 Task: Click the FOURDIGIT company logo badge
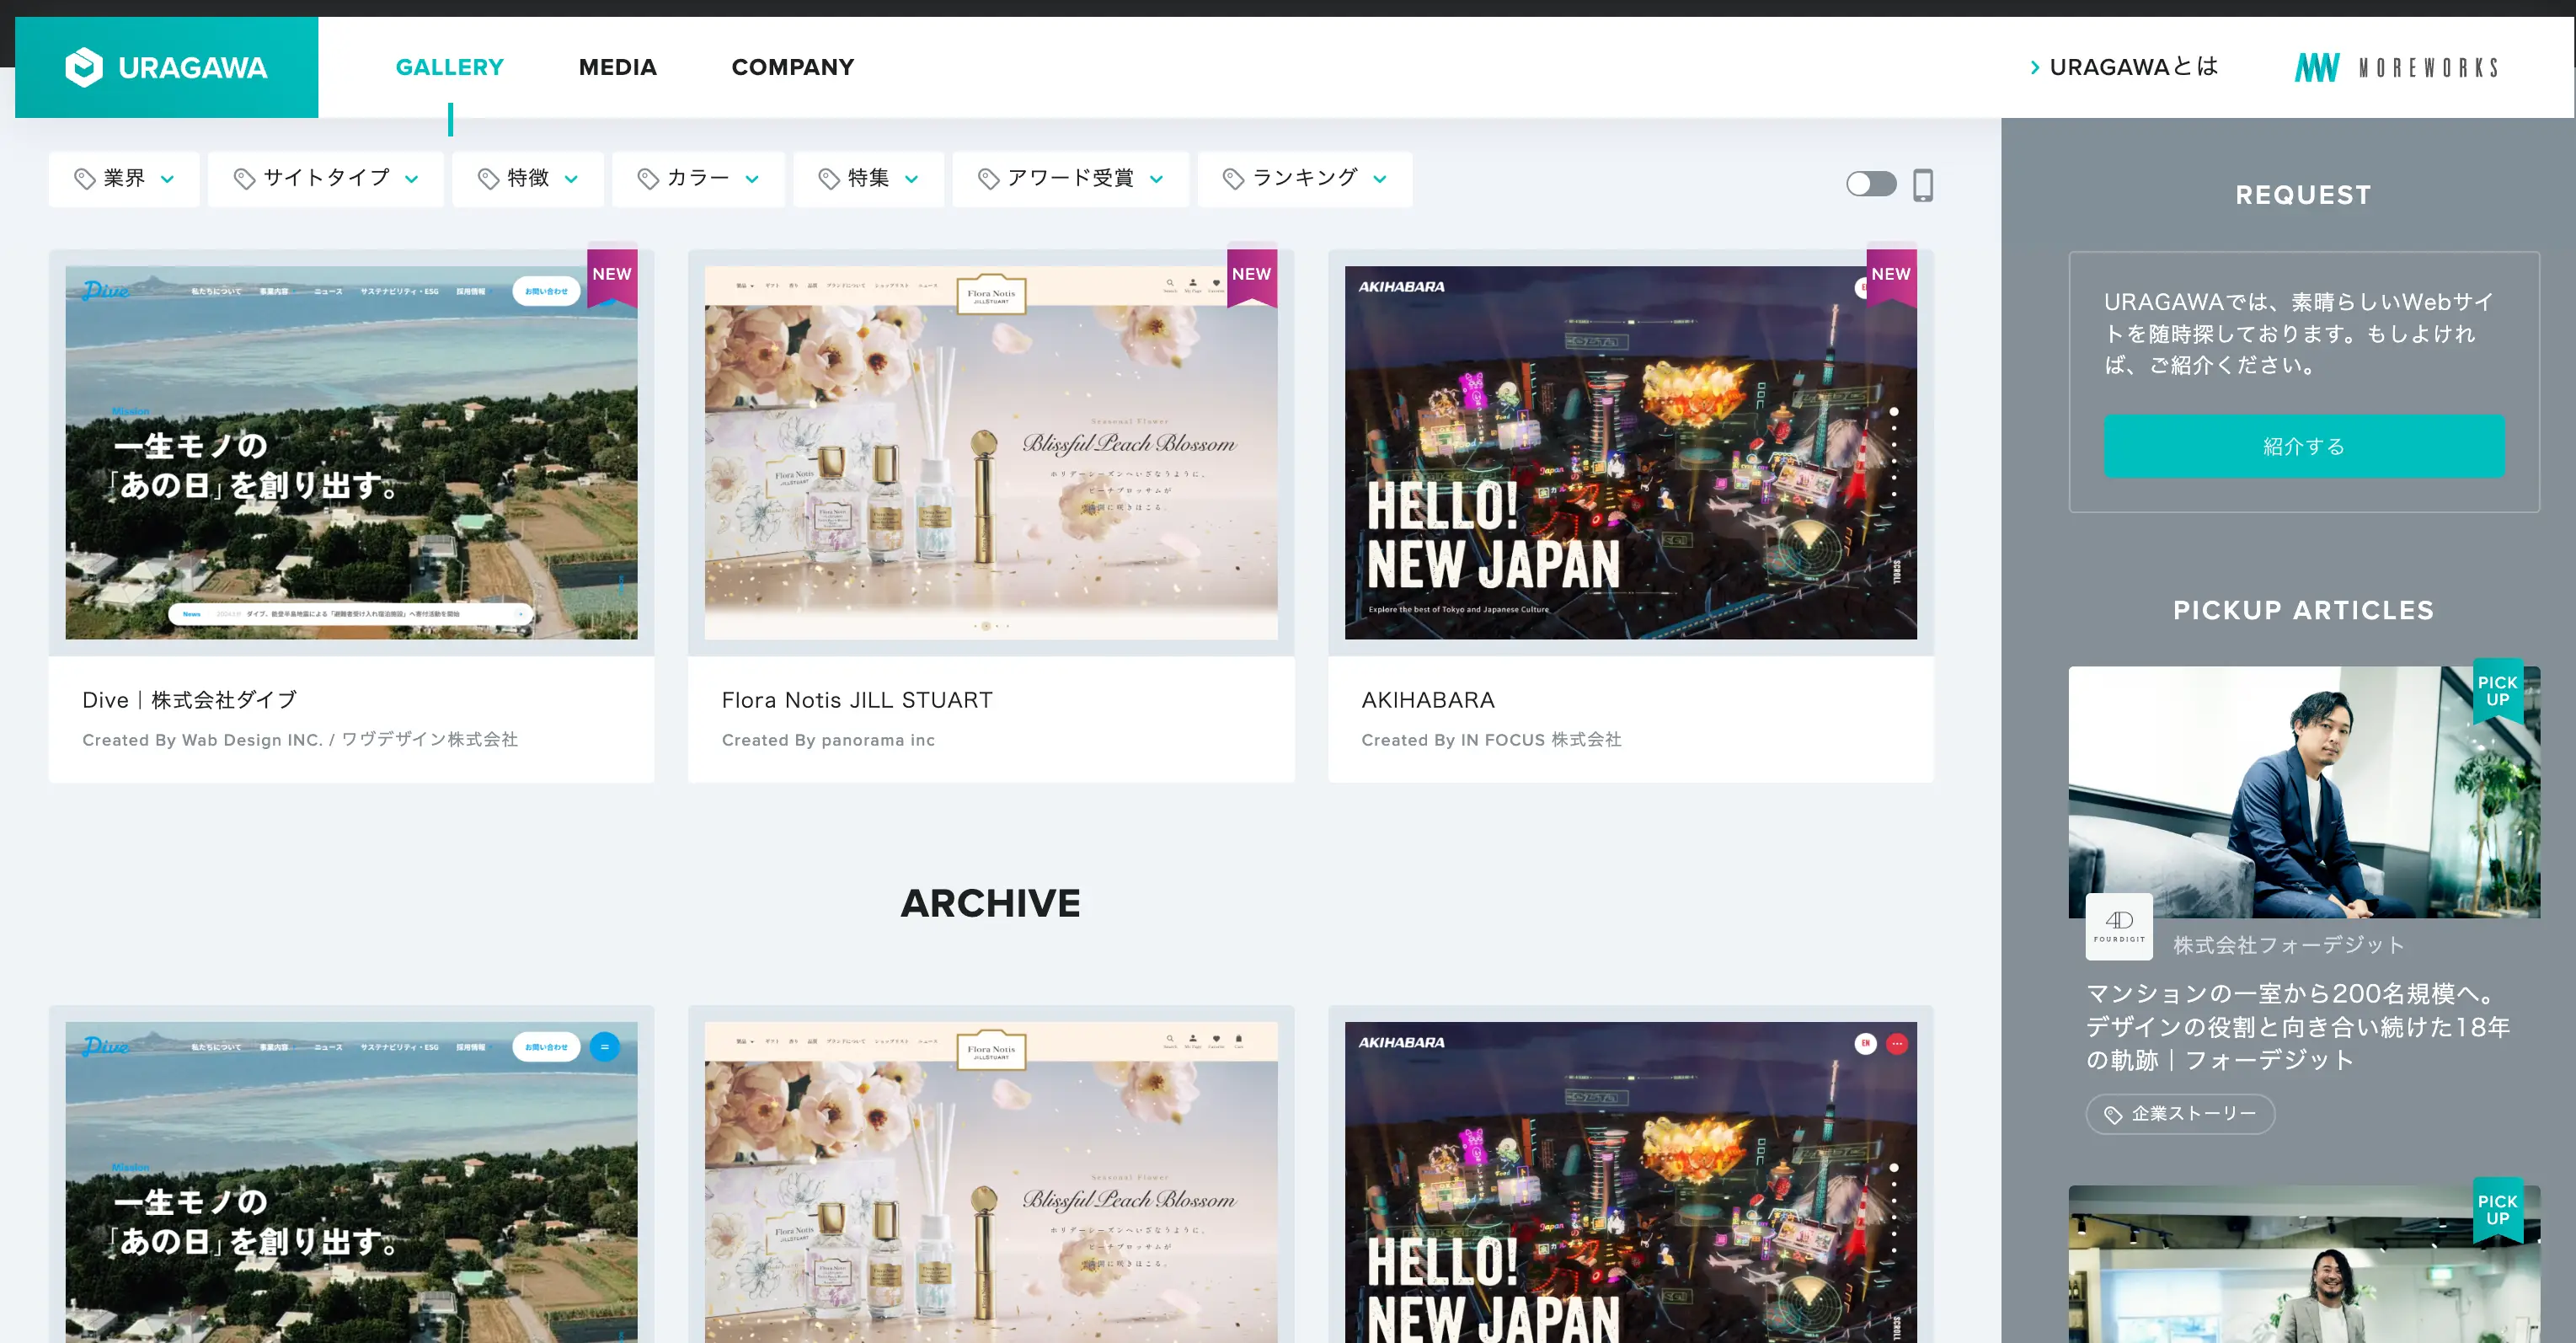[x=2118, y=926]
